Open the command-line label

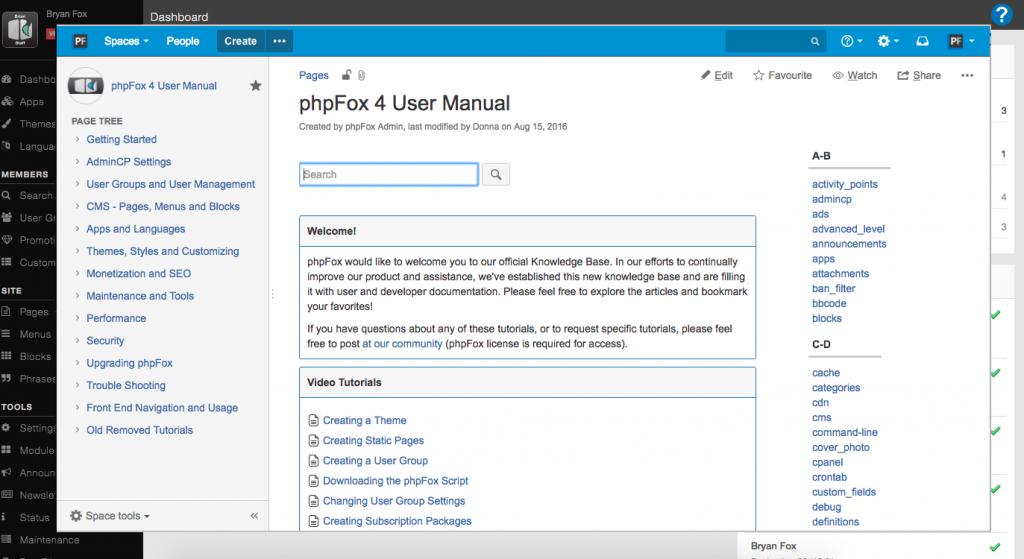click(844, 432)
